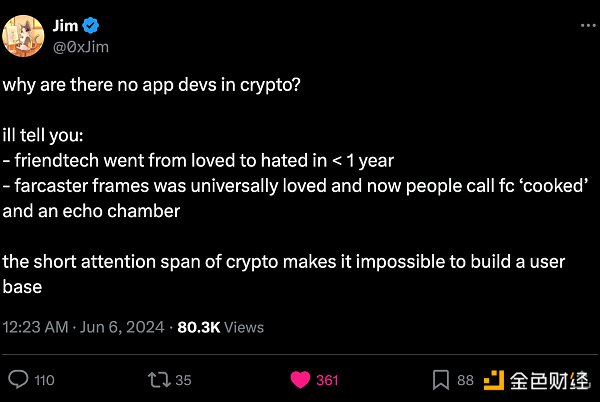The width and height of the screenshot is (600, 402).
Task: Open the 80.3K Views count
Action: [221, 326]
